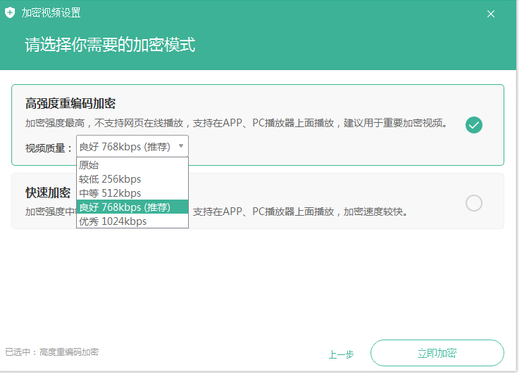
Task: Click the 视频质量： label
Action: click(49, 148)
